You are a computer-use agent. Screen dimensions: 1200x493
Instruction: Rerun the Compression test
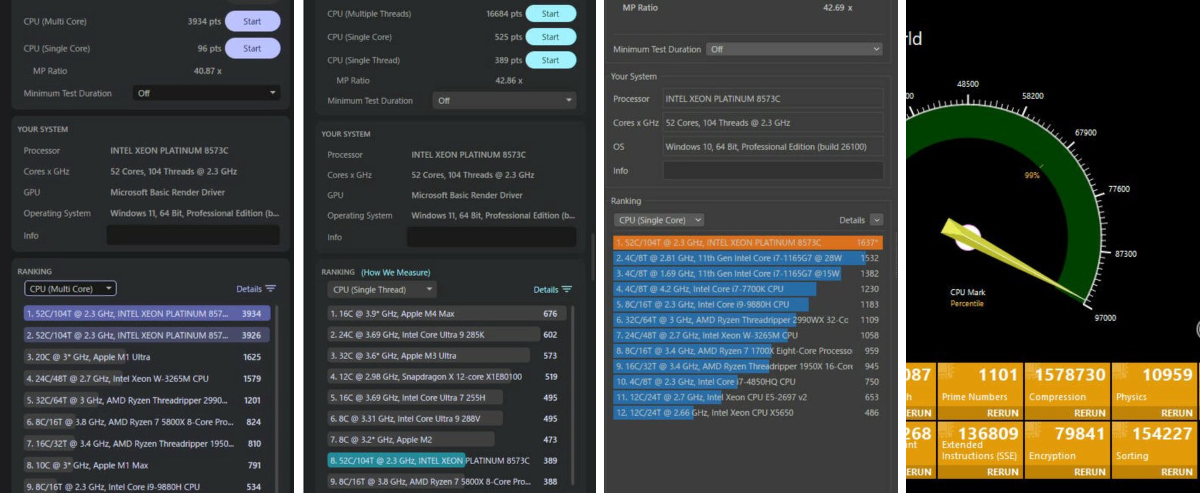coord(1089,413)
